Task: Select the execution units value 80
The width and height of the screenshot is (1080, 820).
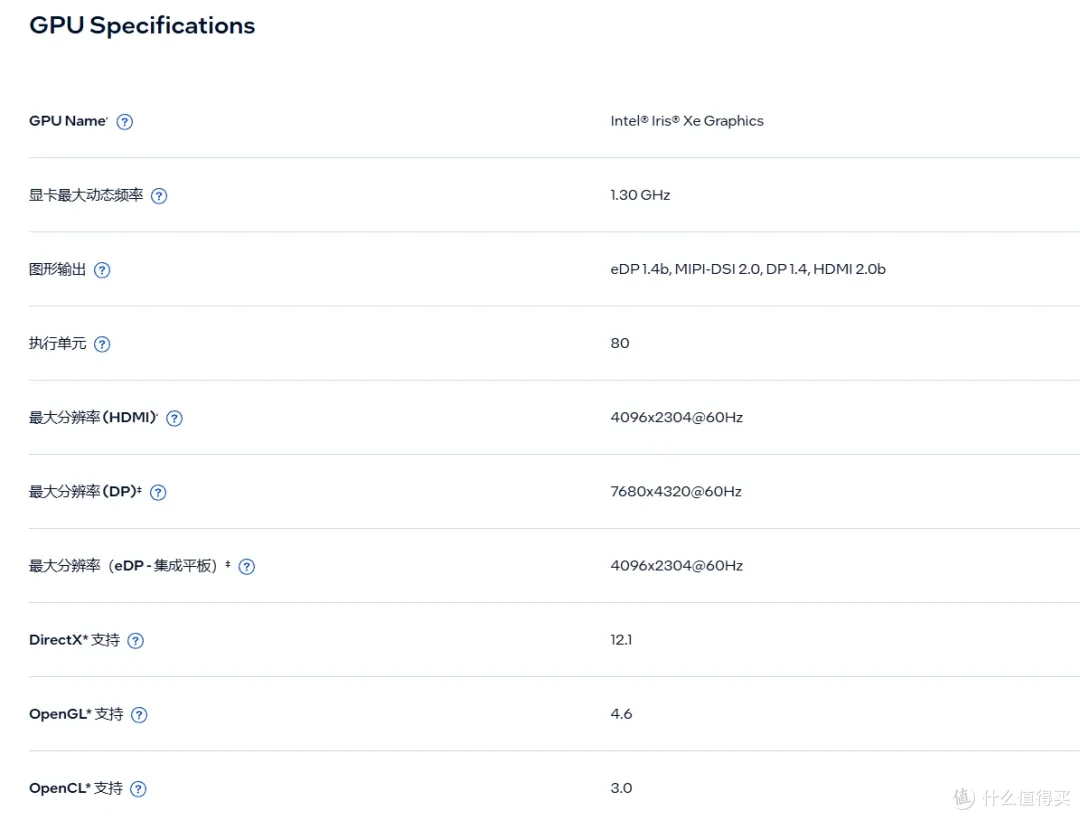Action: tap(620, 344)
